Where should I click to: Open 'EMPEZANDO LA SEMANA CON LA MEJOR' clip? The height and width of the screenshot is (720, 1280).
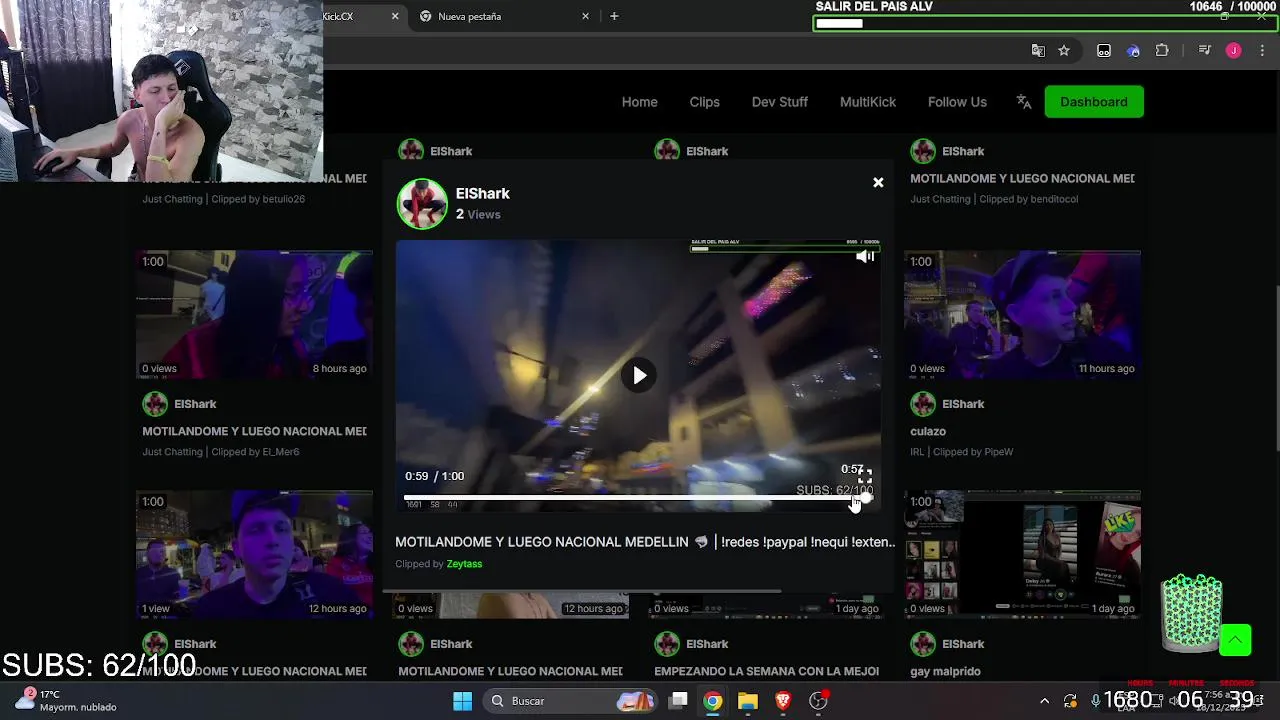tap(766, 671)
